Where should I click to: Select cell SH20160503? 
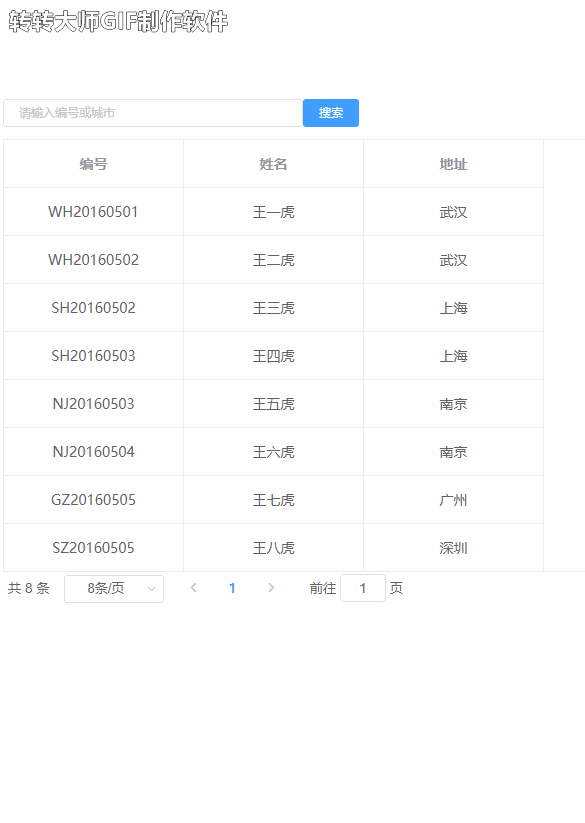[x=93, y=356]
